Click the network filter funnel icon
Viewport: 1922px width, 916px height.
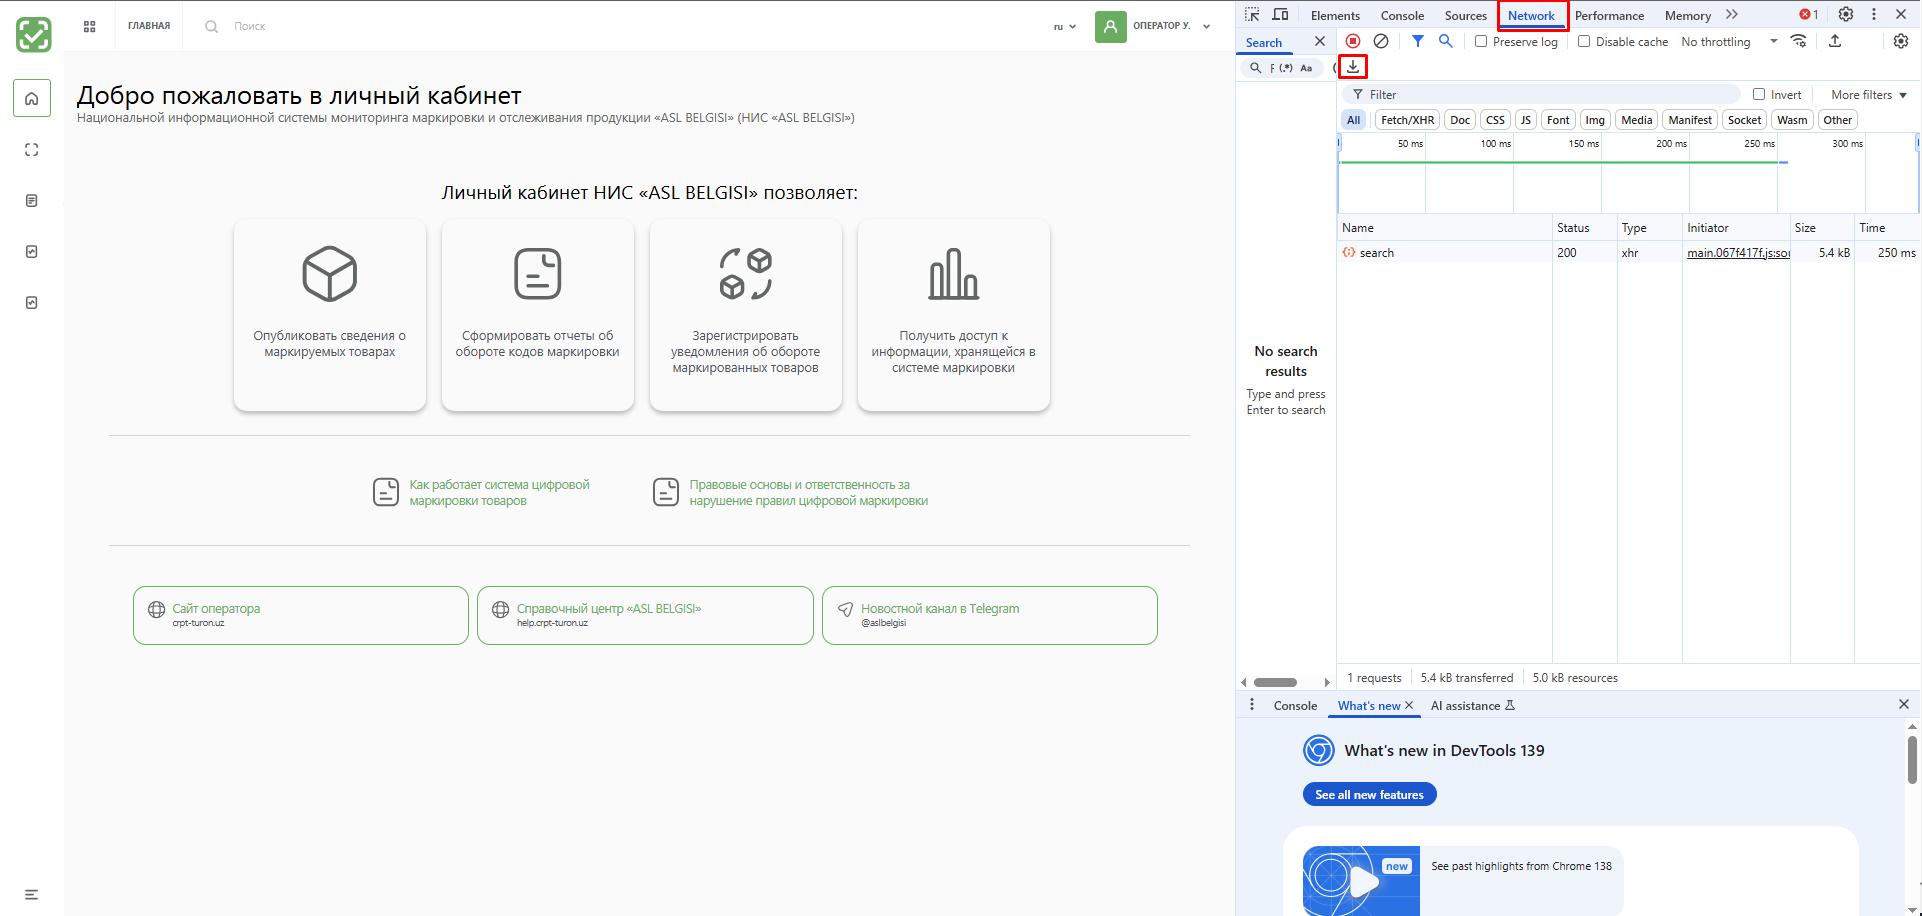(1418, 41)
